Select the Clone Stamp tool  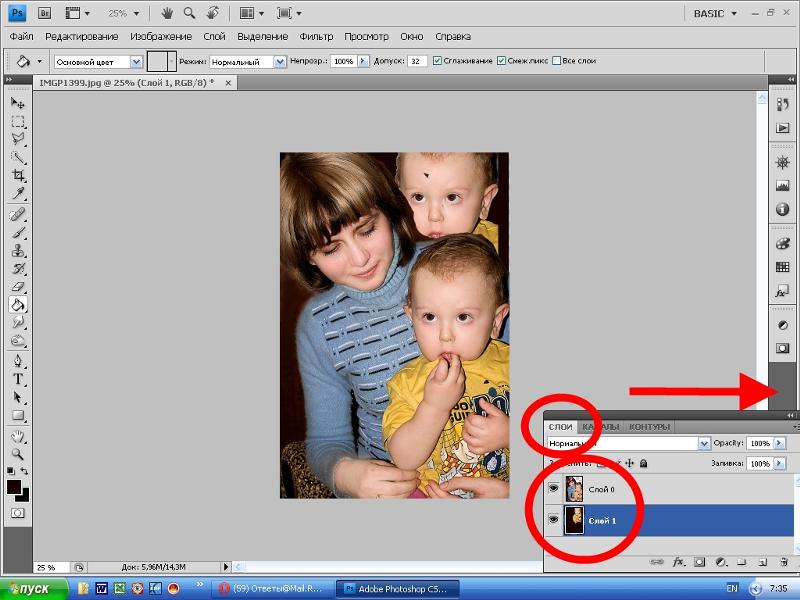(x=18, y=251)
